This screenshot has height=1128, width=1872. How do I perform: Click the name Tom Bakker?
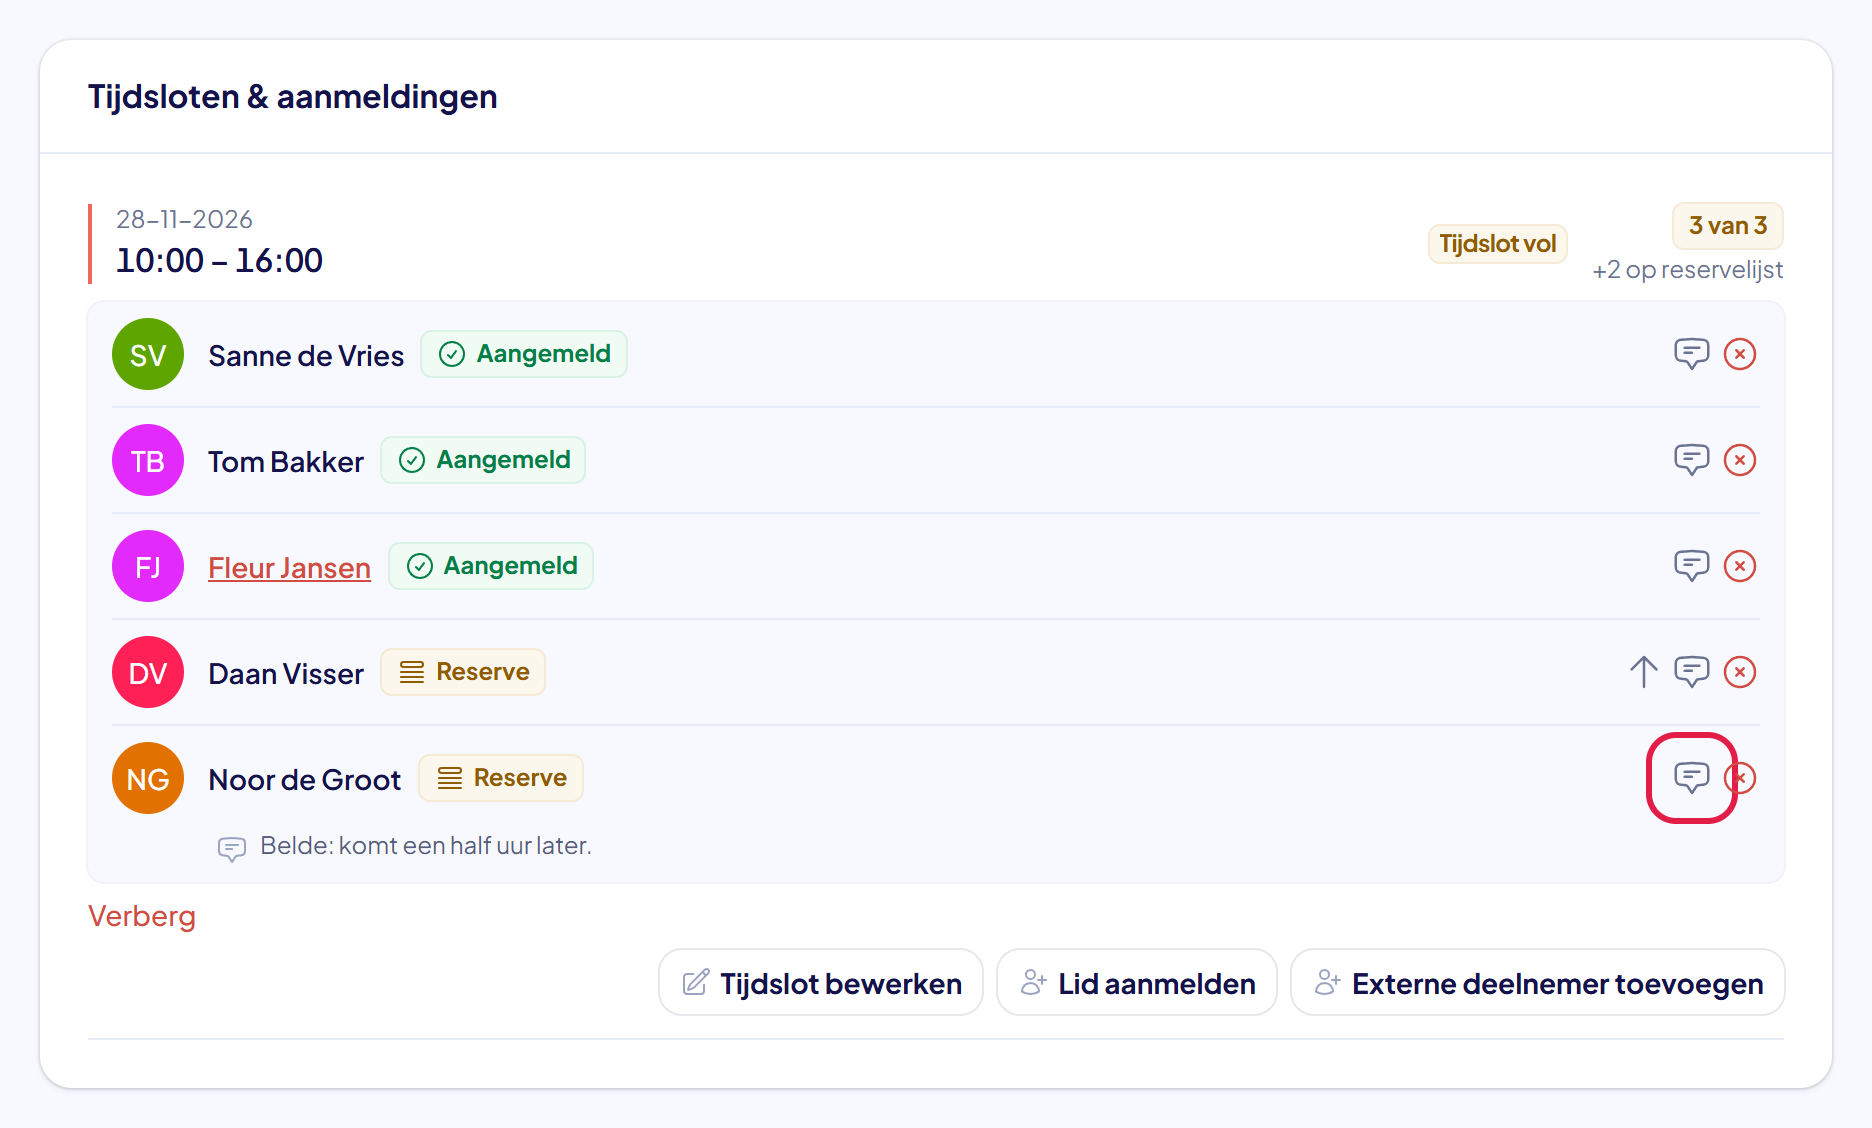(286, 462)
